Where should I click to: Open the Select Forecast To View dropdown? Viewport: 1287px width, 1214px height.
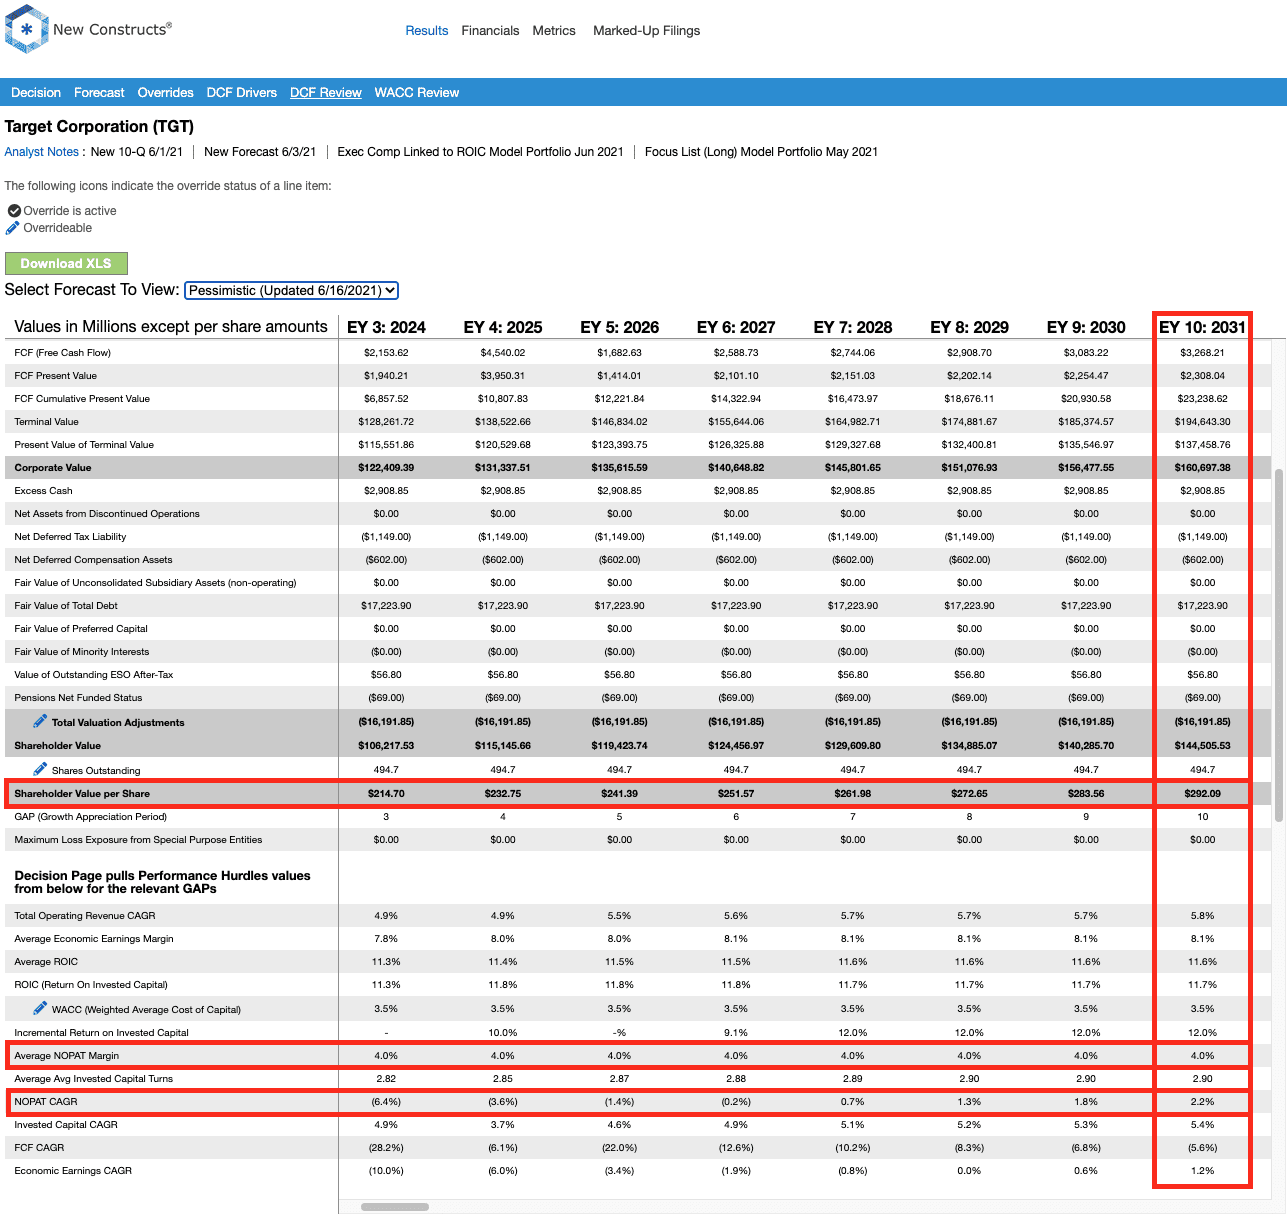(x=291, y=290)
